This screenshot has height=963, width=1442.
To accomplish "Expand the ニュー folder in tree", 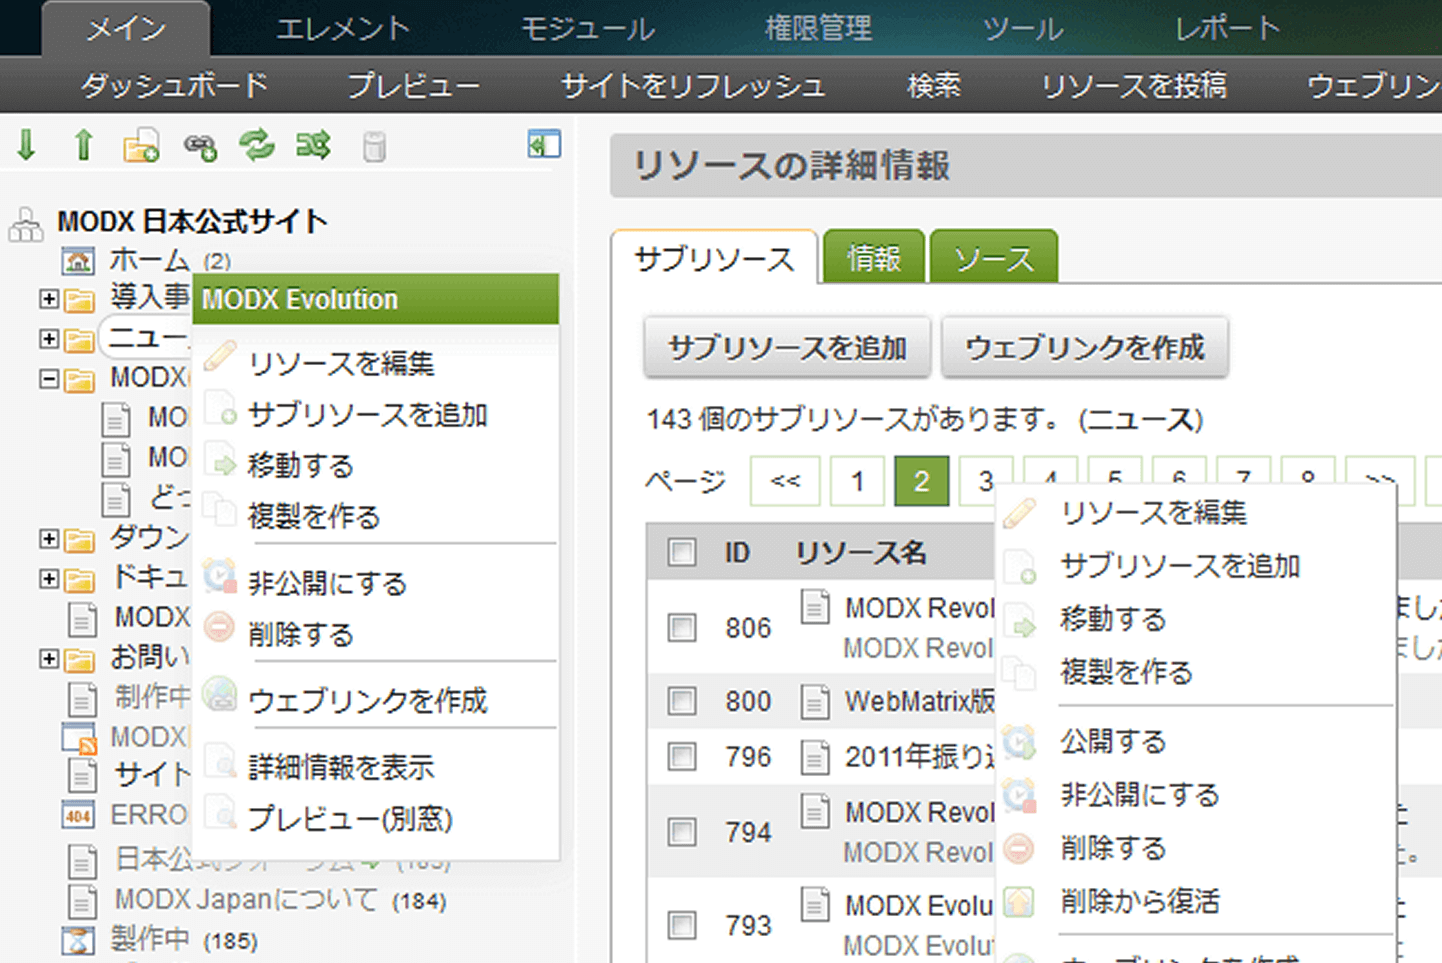I will tap(49, 339).
